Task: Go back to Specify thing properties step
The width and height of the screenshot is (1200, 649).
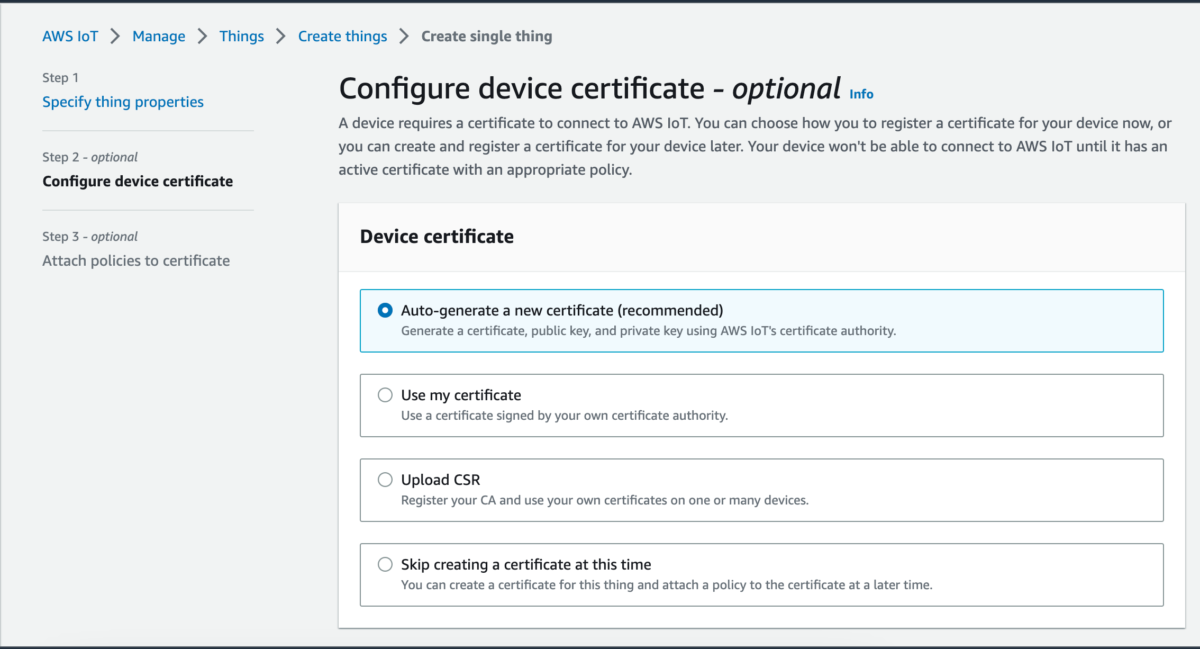Action: (x=122, y=101)
